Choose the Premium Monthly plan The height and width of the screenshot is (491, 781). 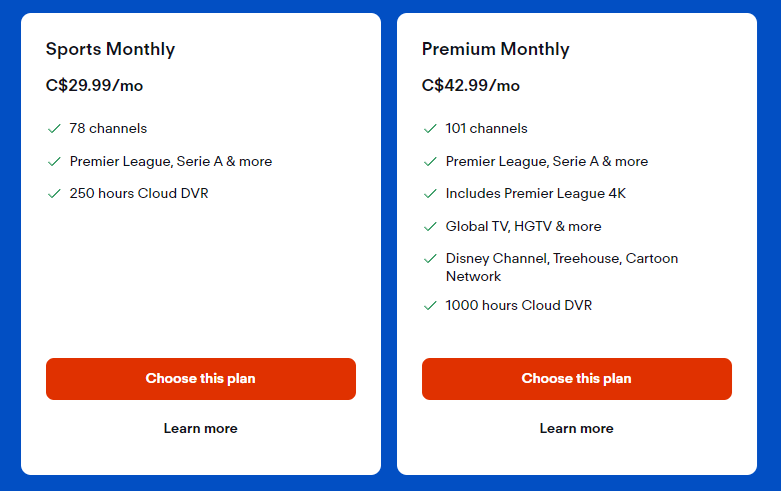tap(577, 379)
